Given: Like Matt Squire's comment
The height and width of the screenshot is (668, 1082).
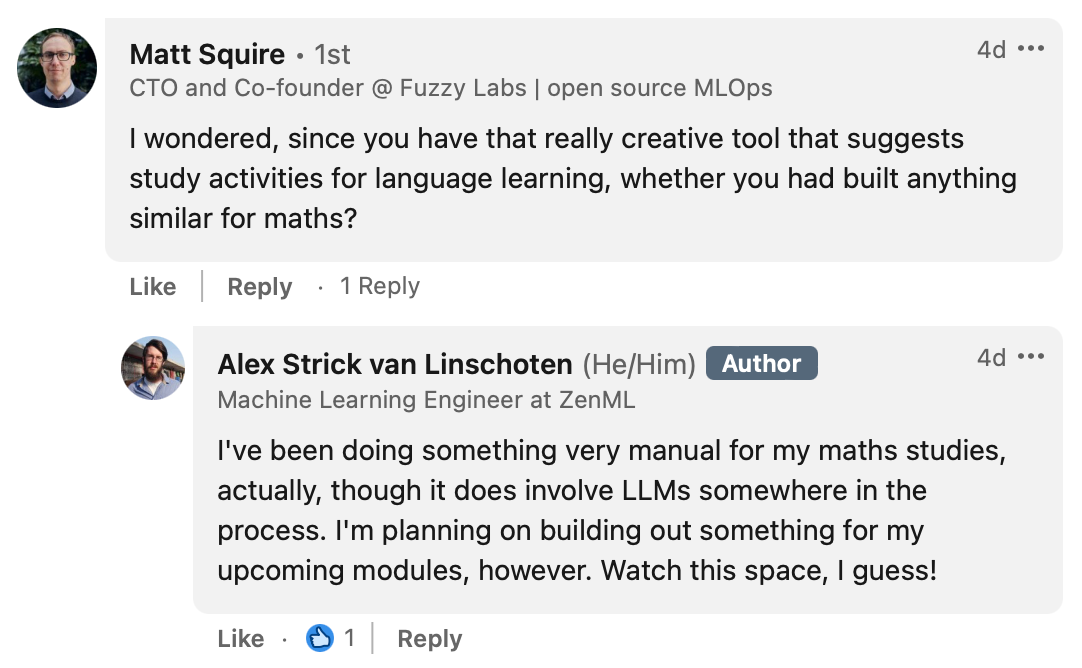Looking at the screenshot, I should pos(152,287).
